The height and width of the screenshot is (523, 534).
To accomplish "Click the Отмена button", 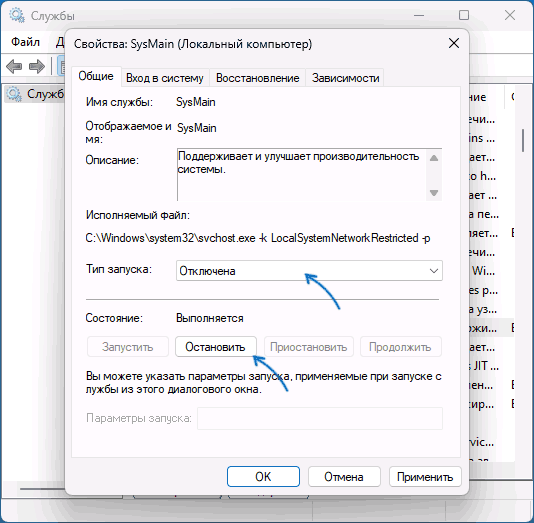I will point(344,477).
